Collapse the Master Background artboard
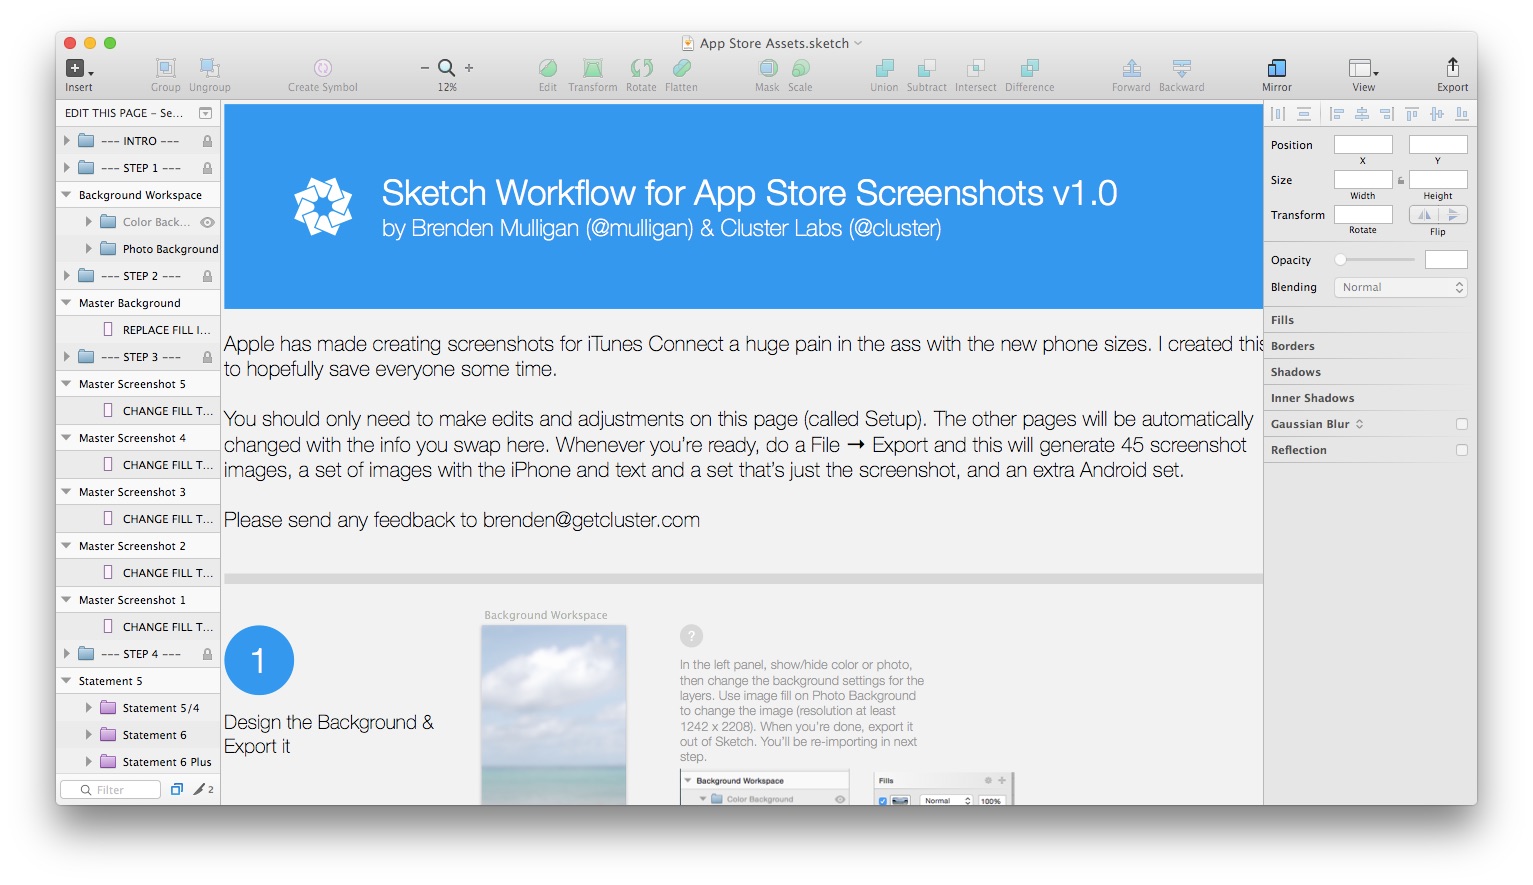Viewport: 1533px width, 885px height. pyautogui.click(x=66, y=303)
